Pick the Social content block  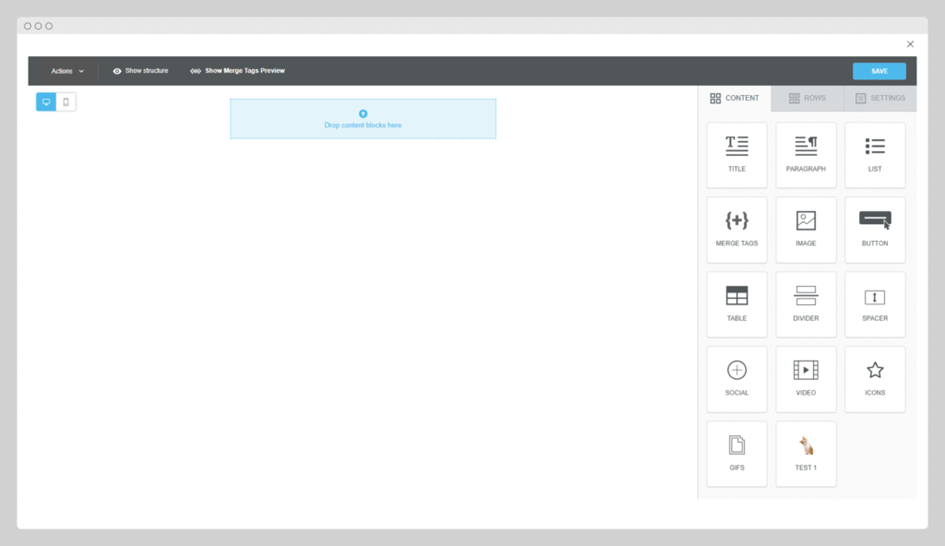click(x=736, y=379)
